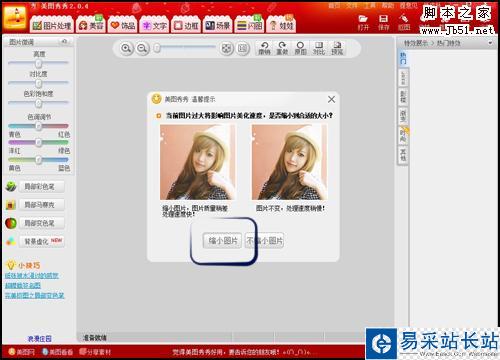Screen dimensions: 500x360
Task: Click the green icon beside 局部彩色笔
Action: [x=11, y=186]
